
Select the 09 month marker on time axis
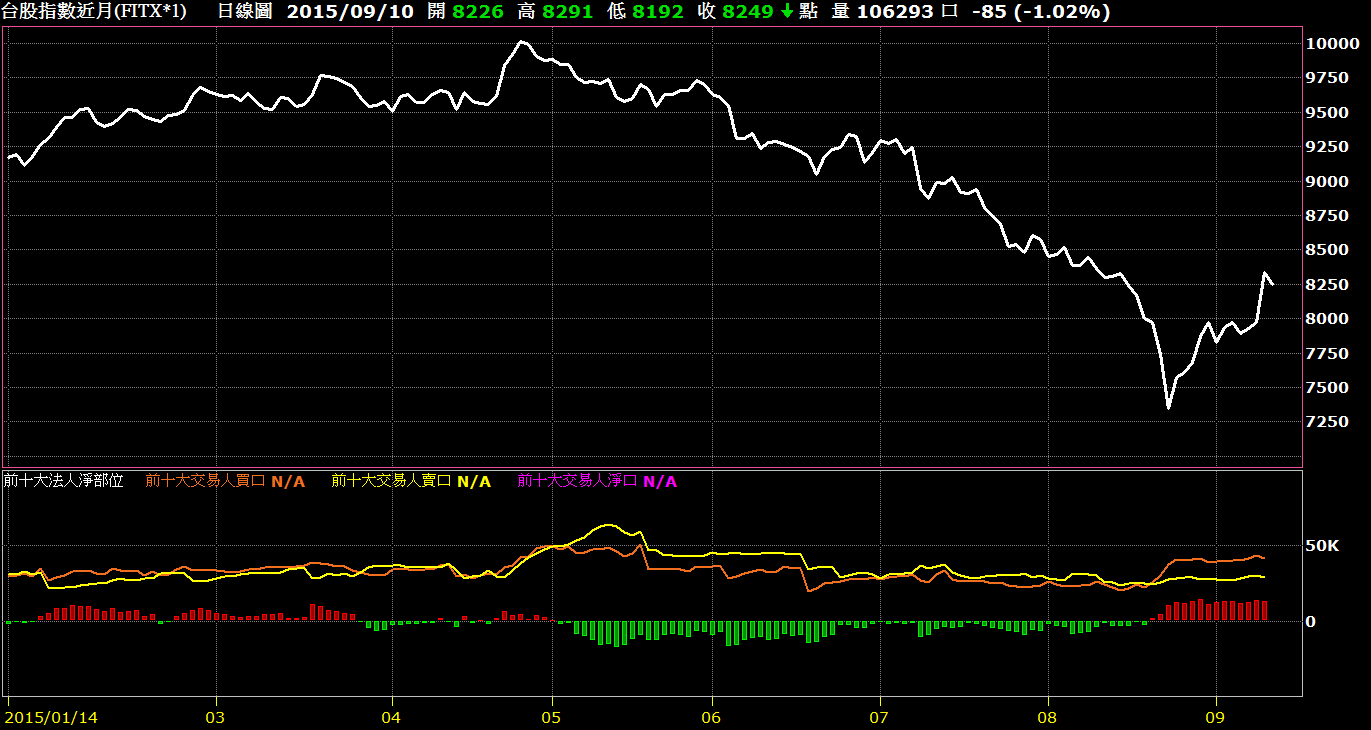point(1216,718)
